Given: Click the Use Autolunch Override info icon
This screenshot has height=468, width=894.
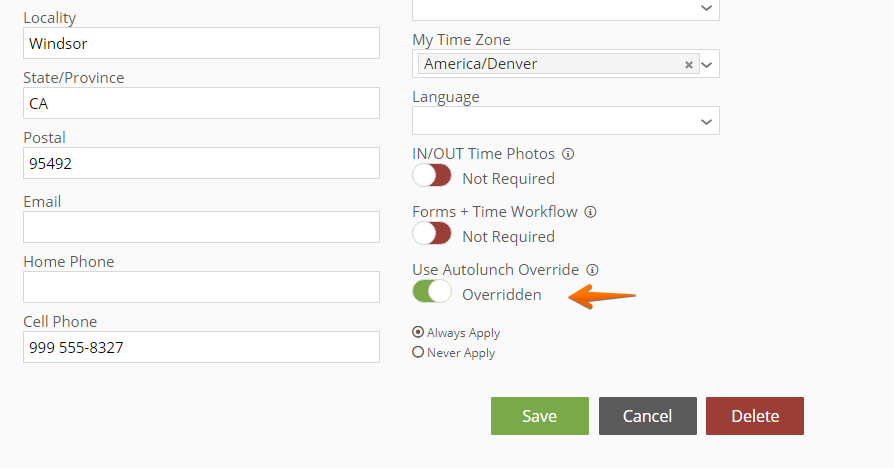Looking at the screenshot, I should point(592,270).
